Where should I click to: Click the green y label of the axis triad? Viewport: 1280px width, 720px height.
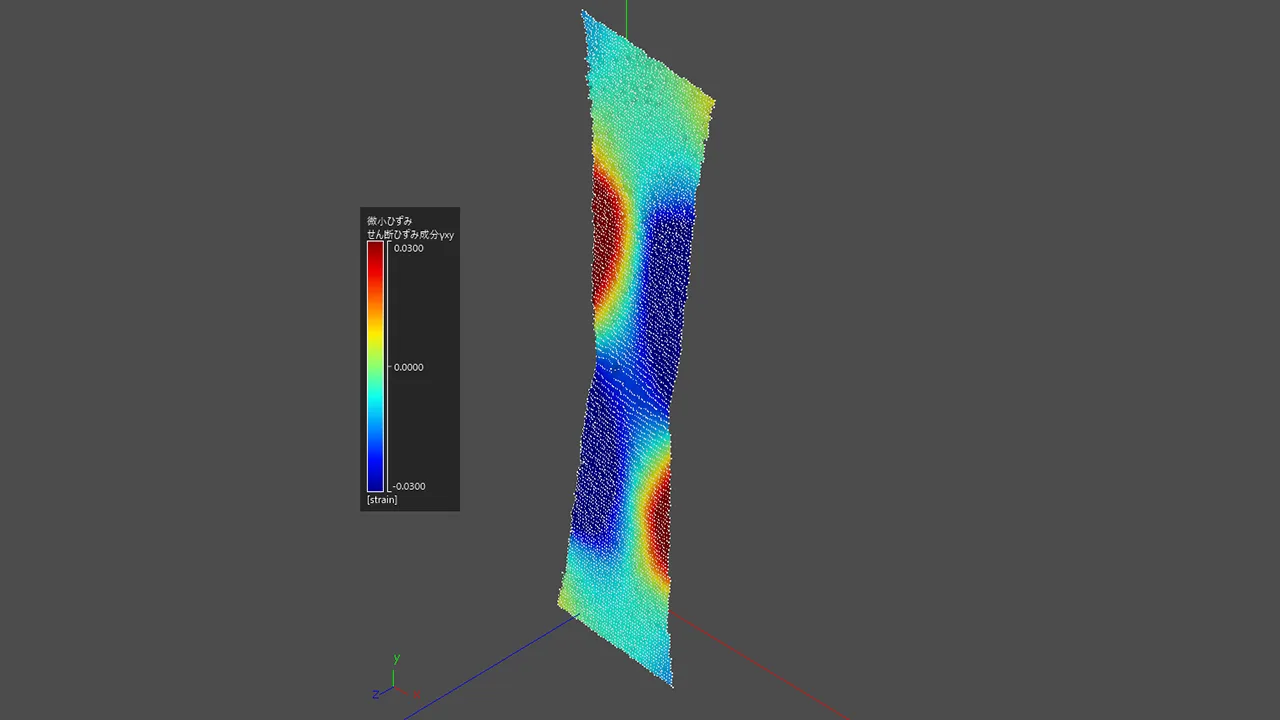pyautogui.click(x=397, y=658)
